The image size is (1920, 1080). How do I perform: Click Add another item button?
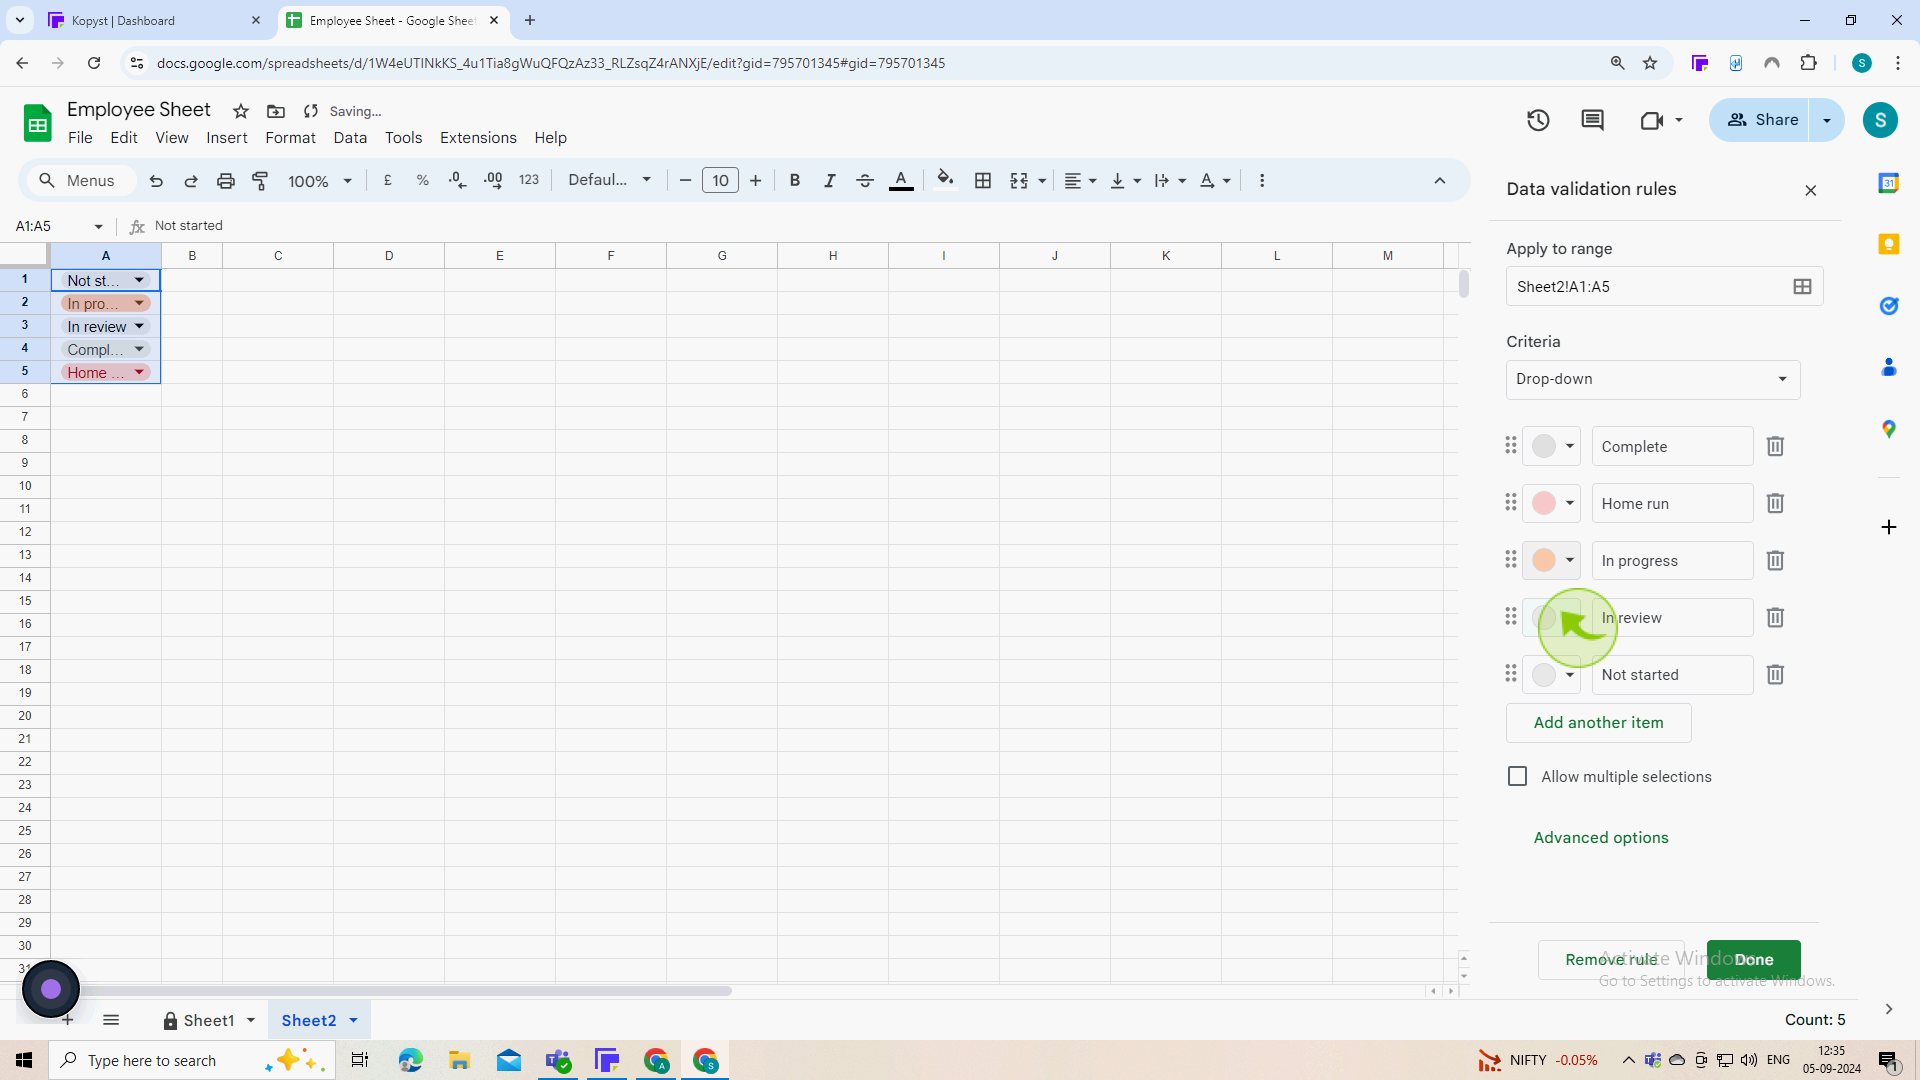pos(1598,722)
